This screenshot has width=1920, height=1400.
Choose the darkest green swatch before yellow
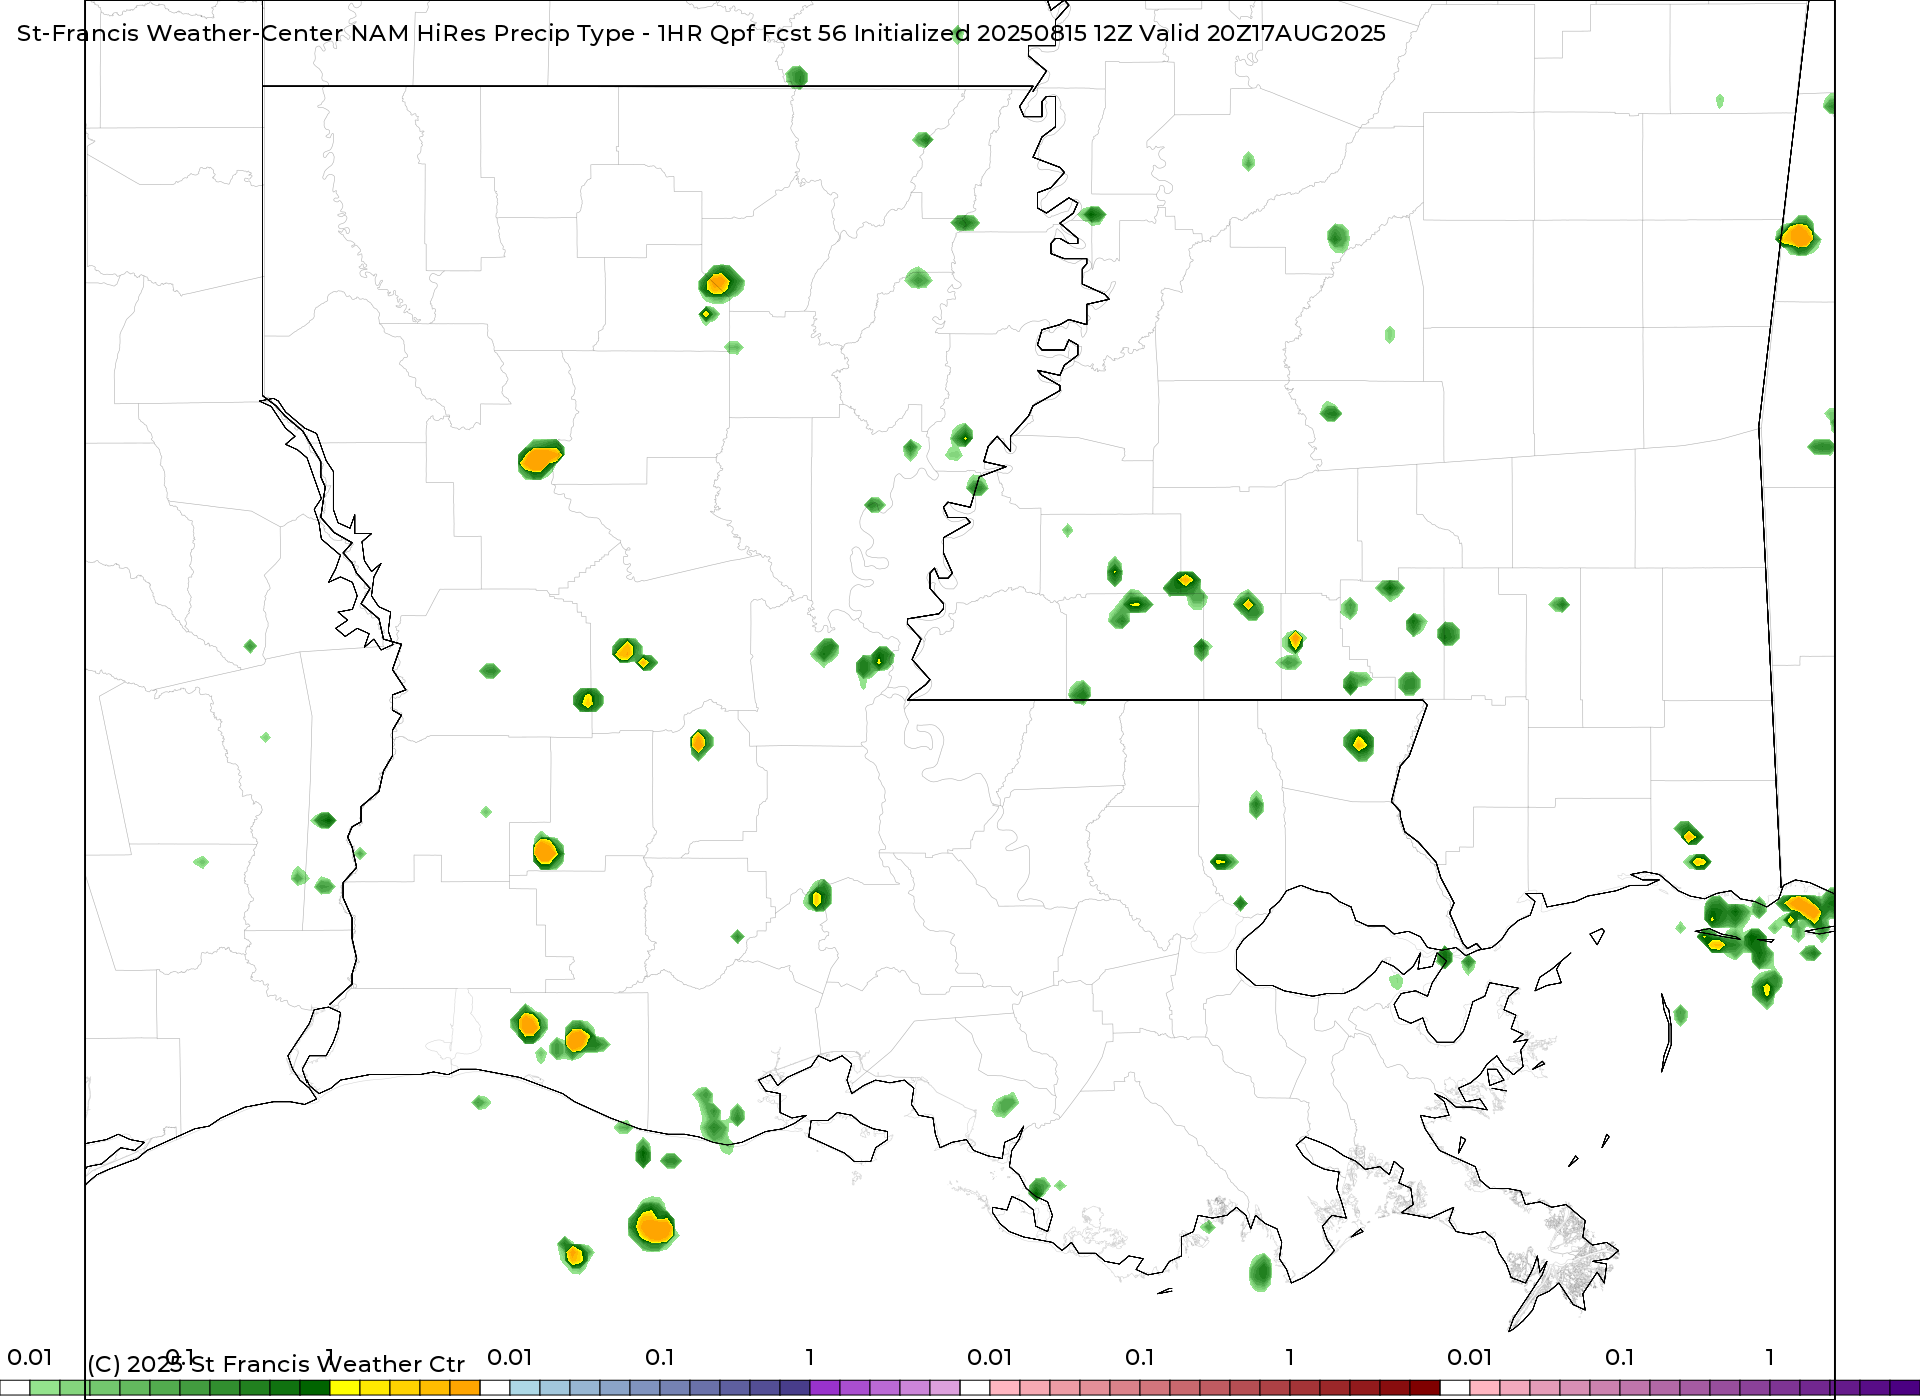click(315, 1388)
